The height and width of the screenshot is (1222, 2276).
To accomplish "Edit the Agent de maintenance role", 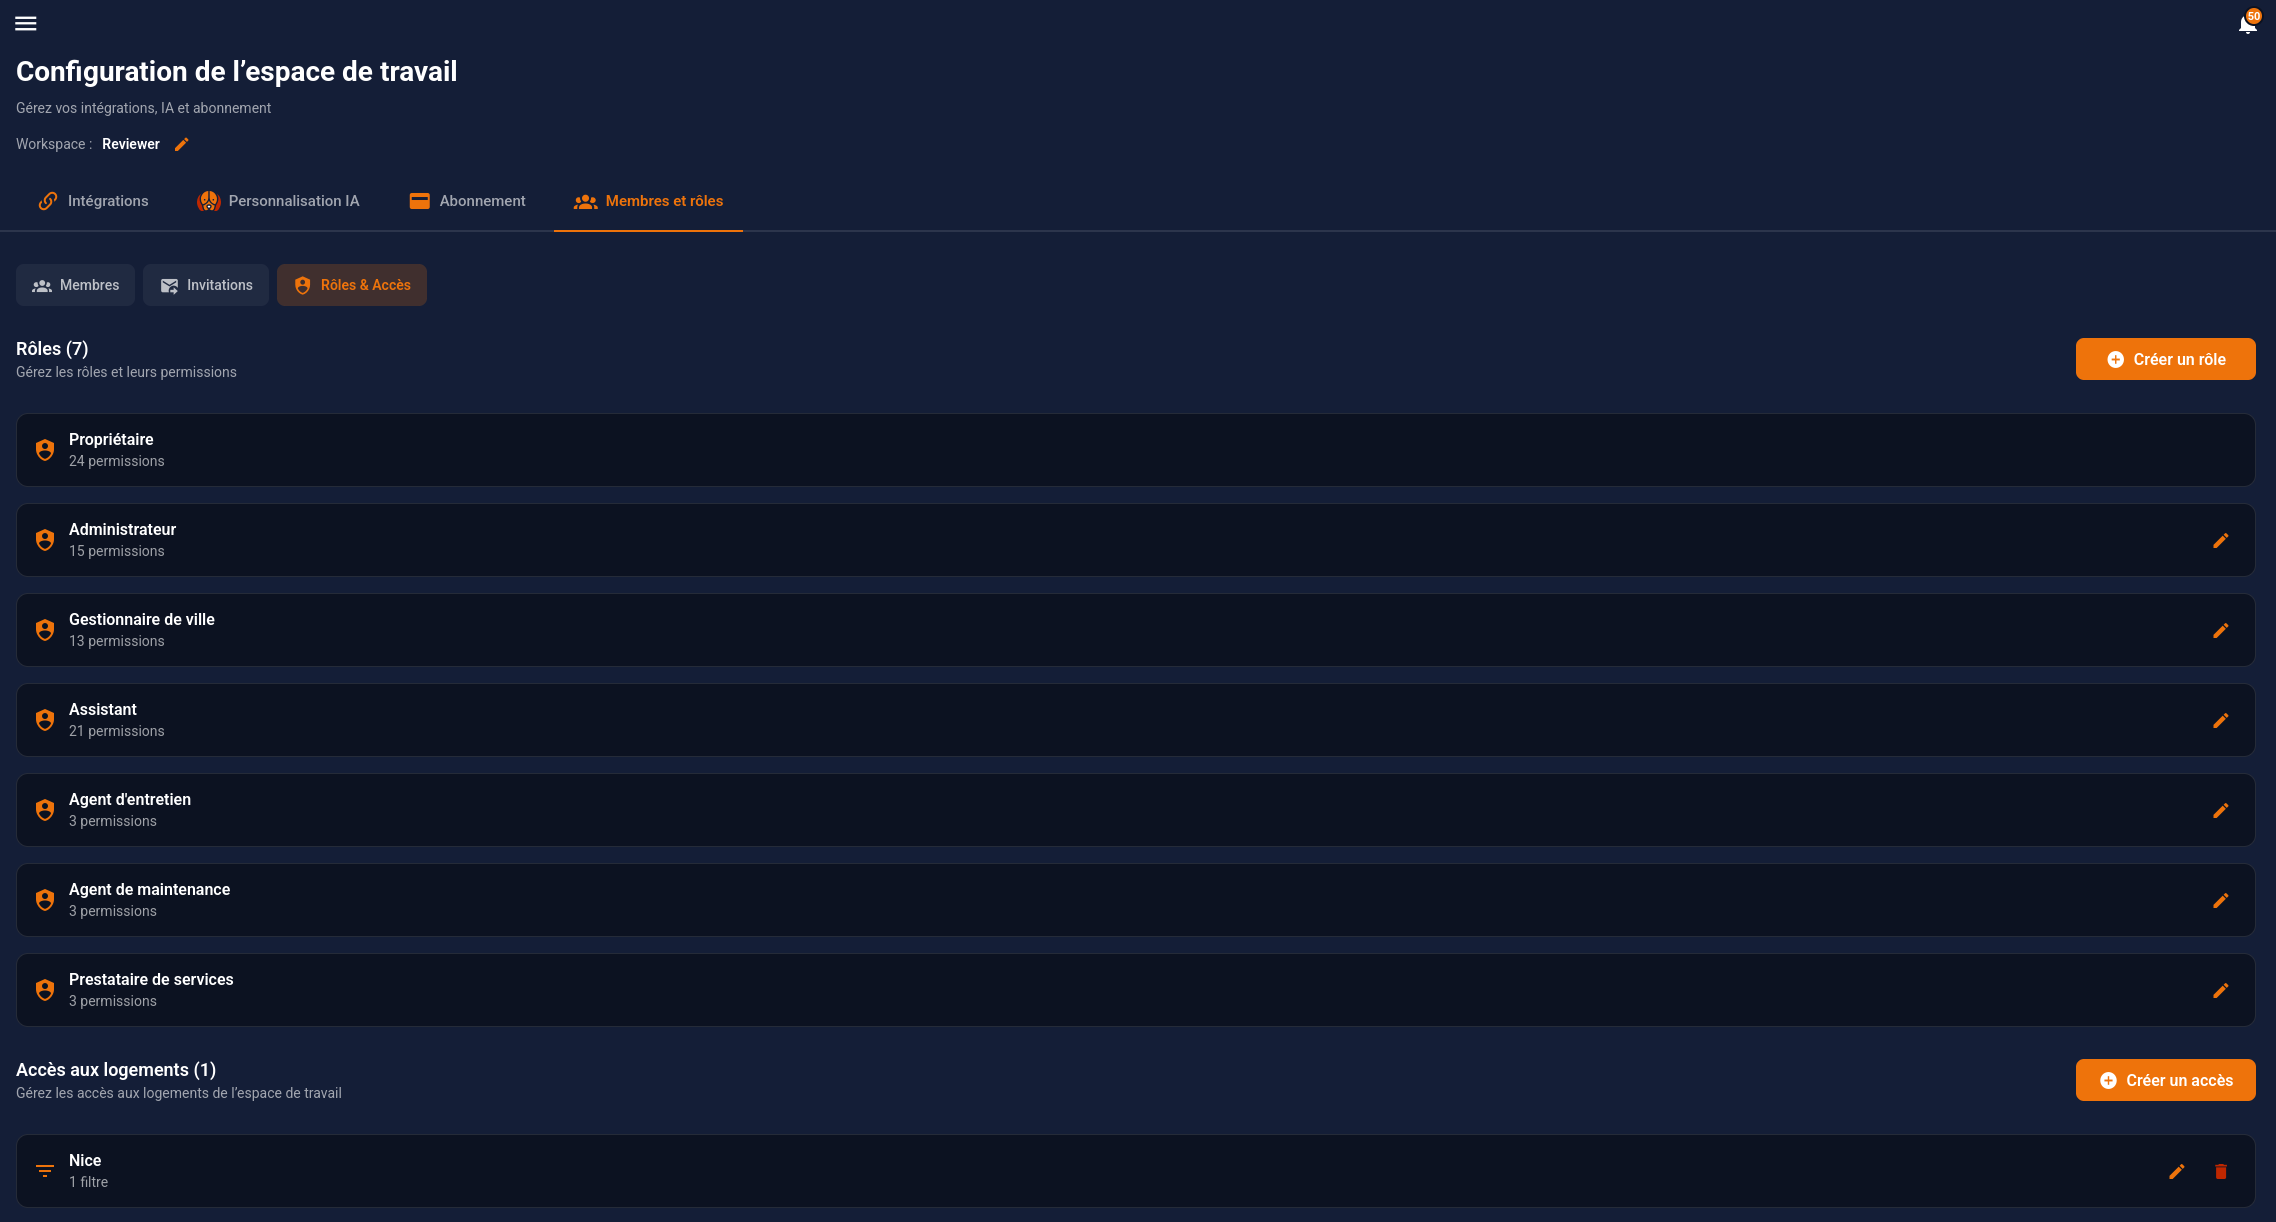I will 2220,900.
